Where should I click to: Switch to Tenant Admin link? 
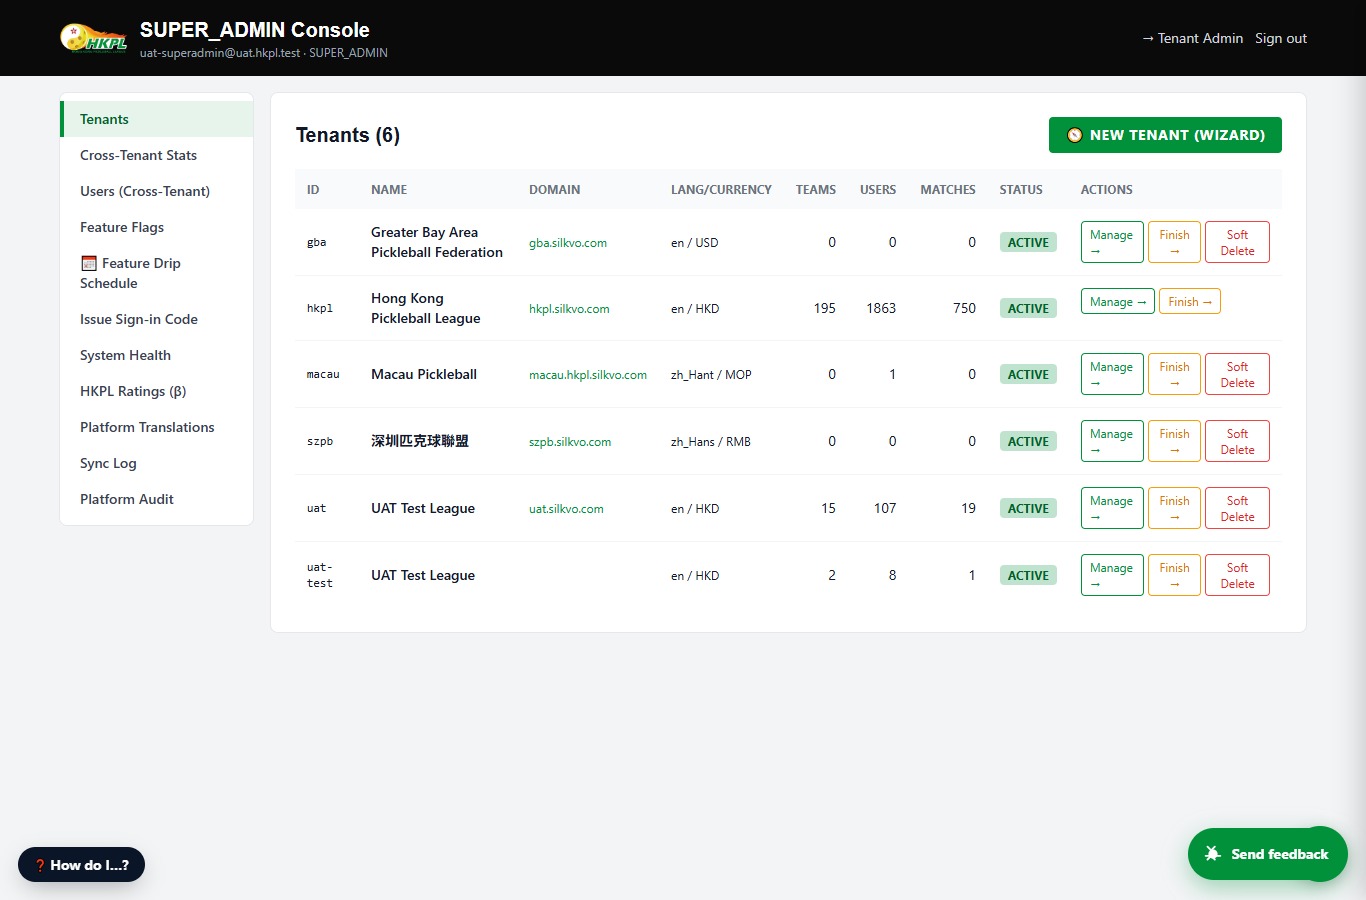(x=1192, y=38)
